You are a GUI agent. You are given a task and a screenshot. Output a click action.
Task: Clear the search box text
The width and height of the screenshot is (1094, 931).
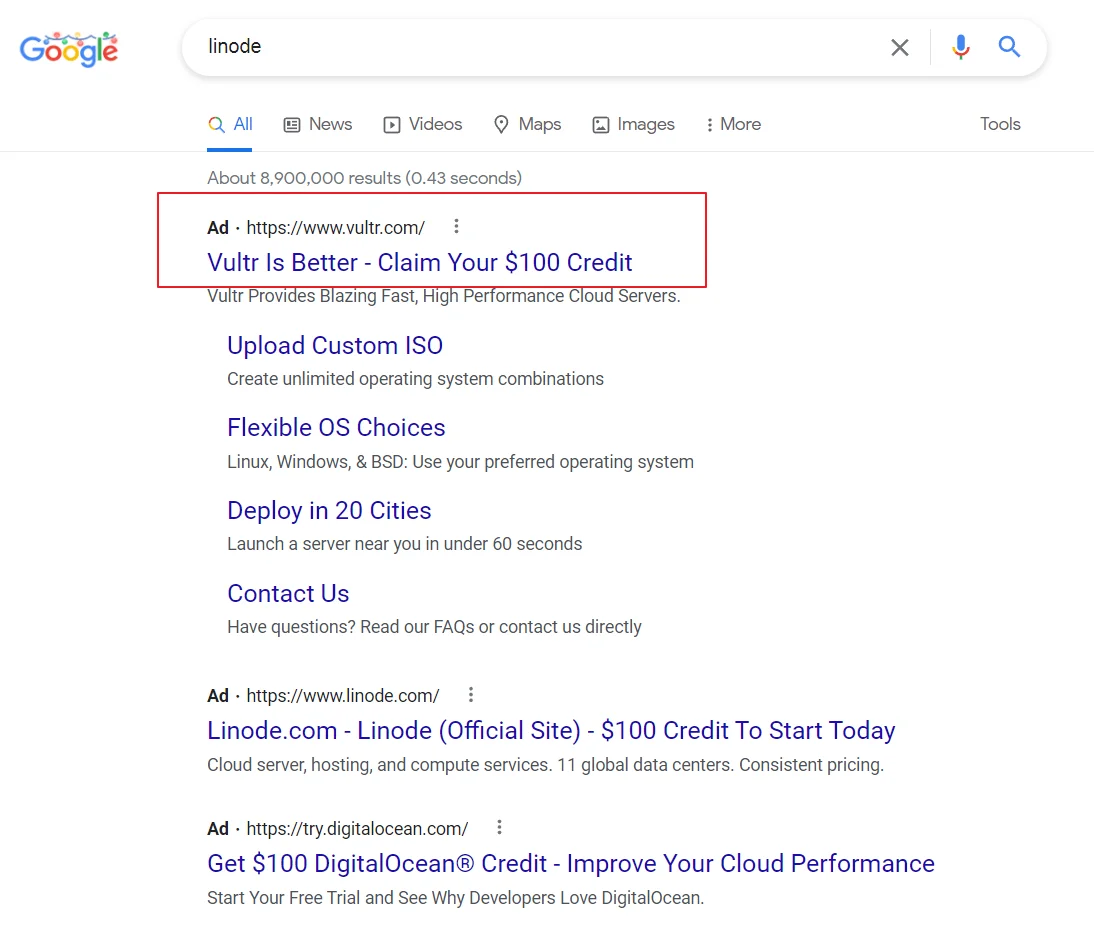pos(900,47)
